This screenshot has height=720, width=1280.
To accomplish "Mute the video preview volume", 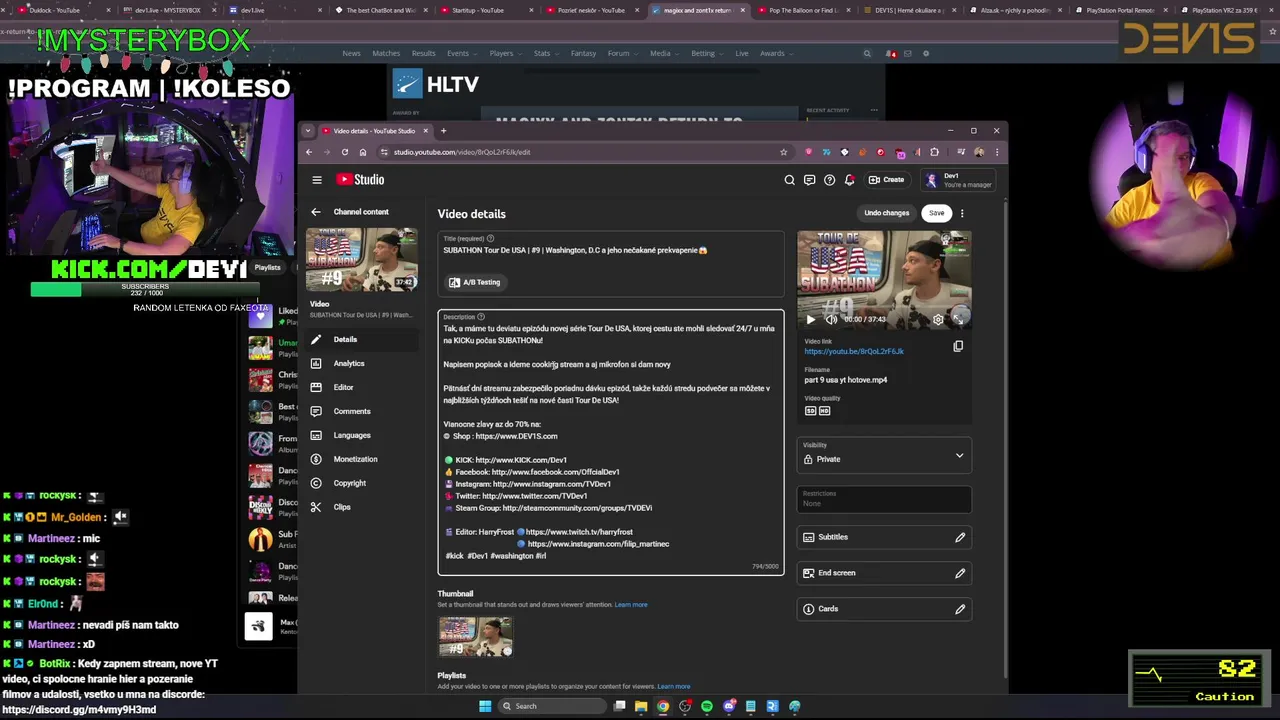I will [x=829, y=319].
